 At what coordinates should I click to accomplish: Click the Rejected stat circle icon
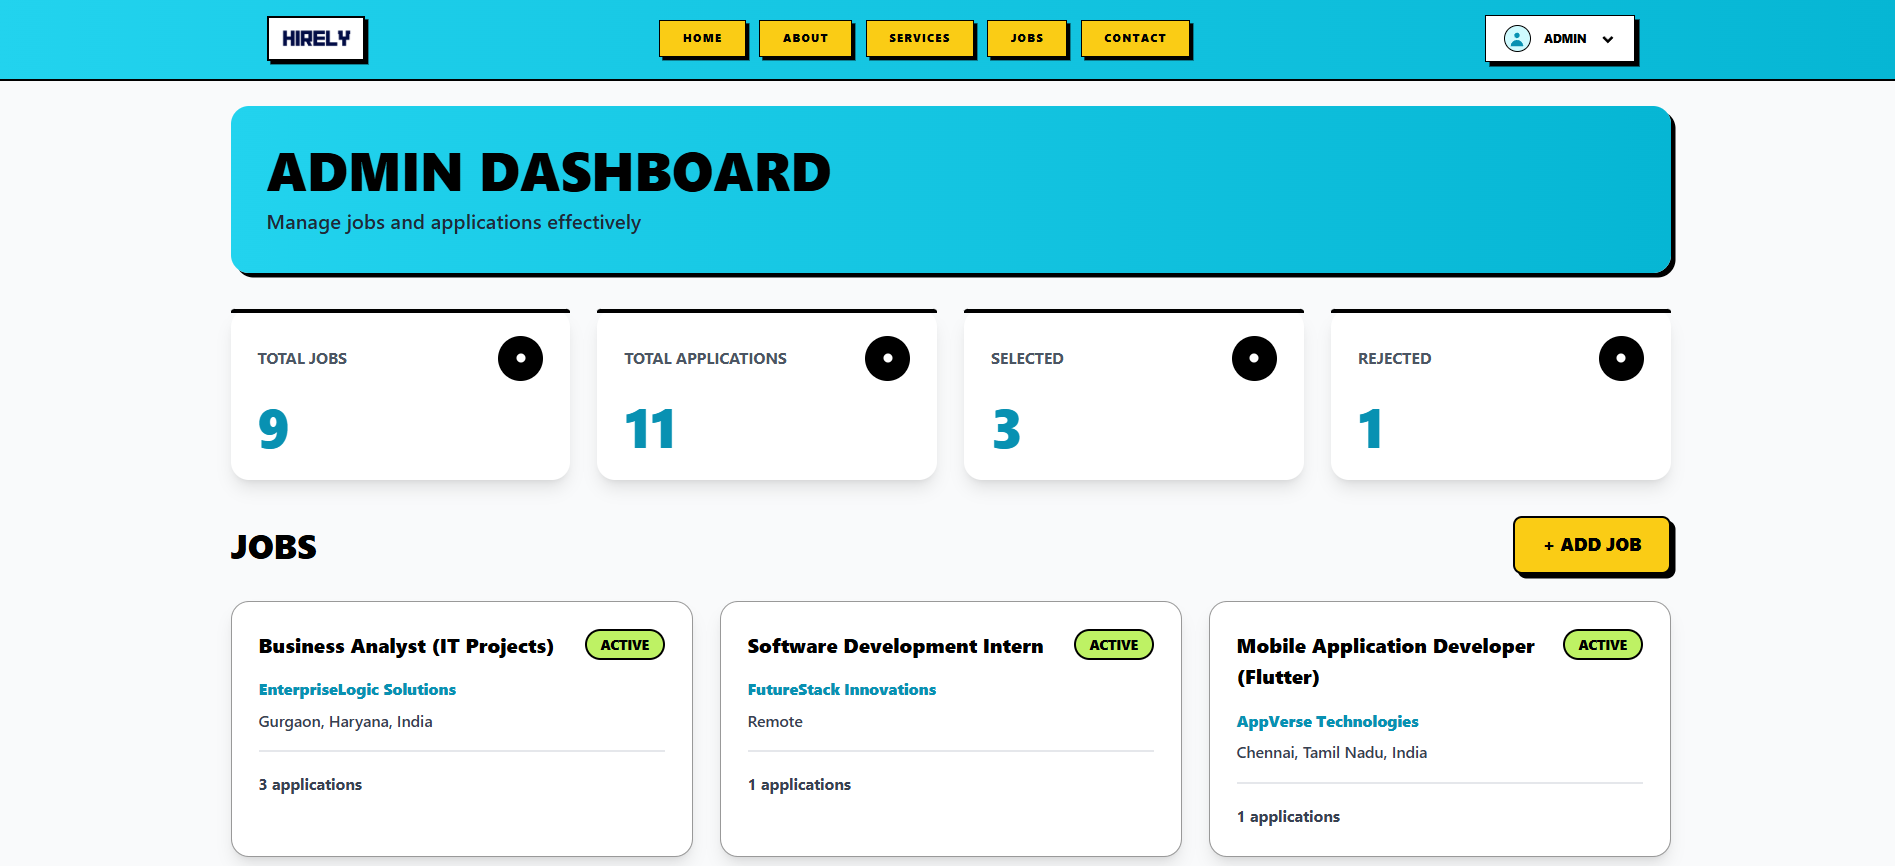click(x=1620, y=358)
